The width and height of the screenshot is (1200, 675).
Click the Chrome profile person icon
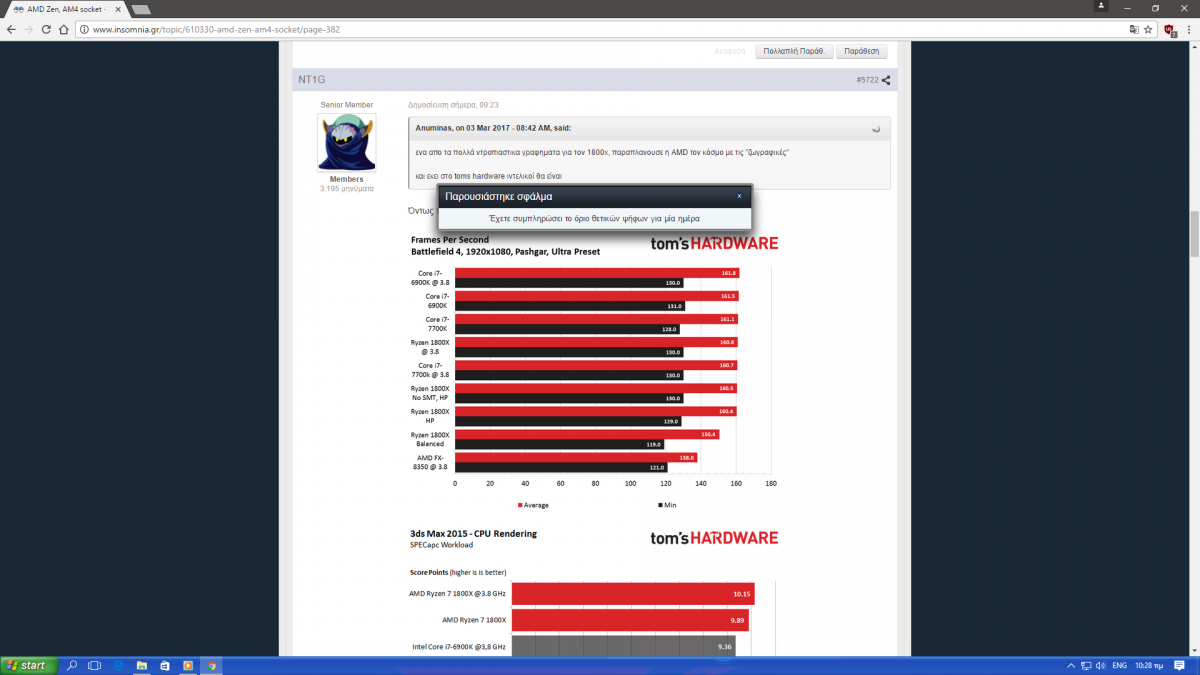click(x=1101, y=6)
